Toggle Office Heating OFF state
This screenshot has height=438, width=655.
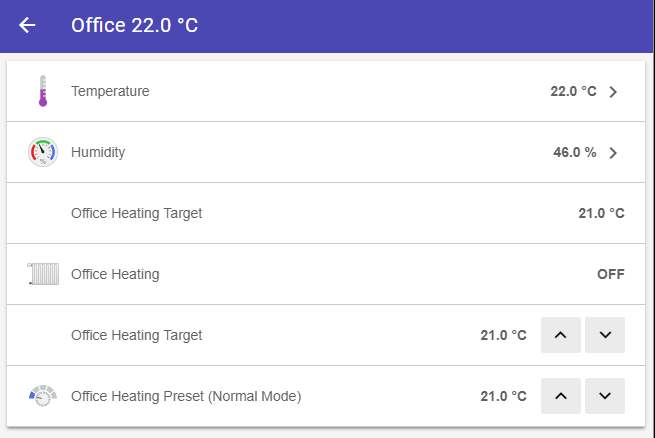pos(610,274)
